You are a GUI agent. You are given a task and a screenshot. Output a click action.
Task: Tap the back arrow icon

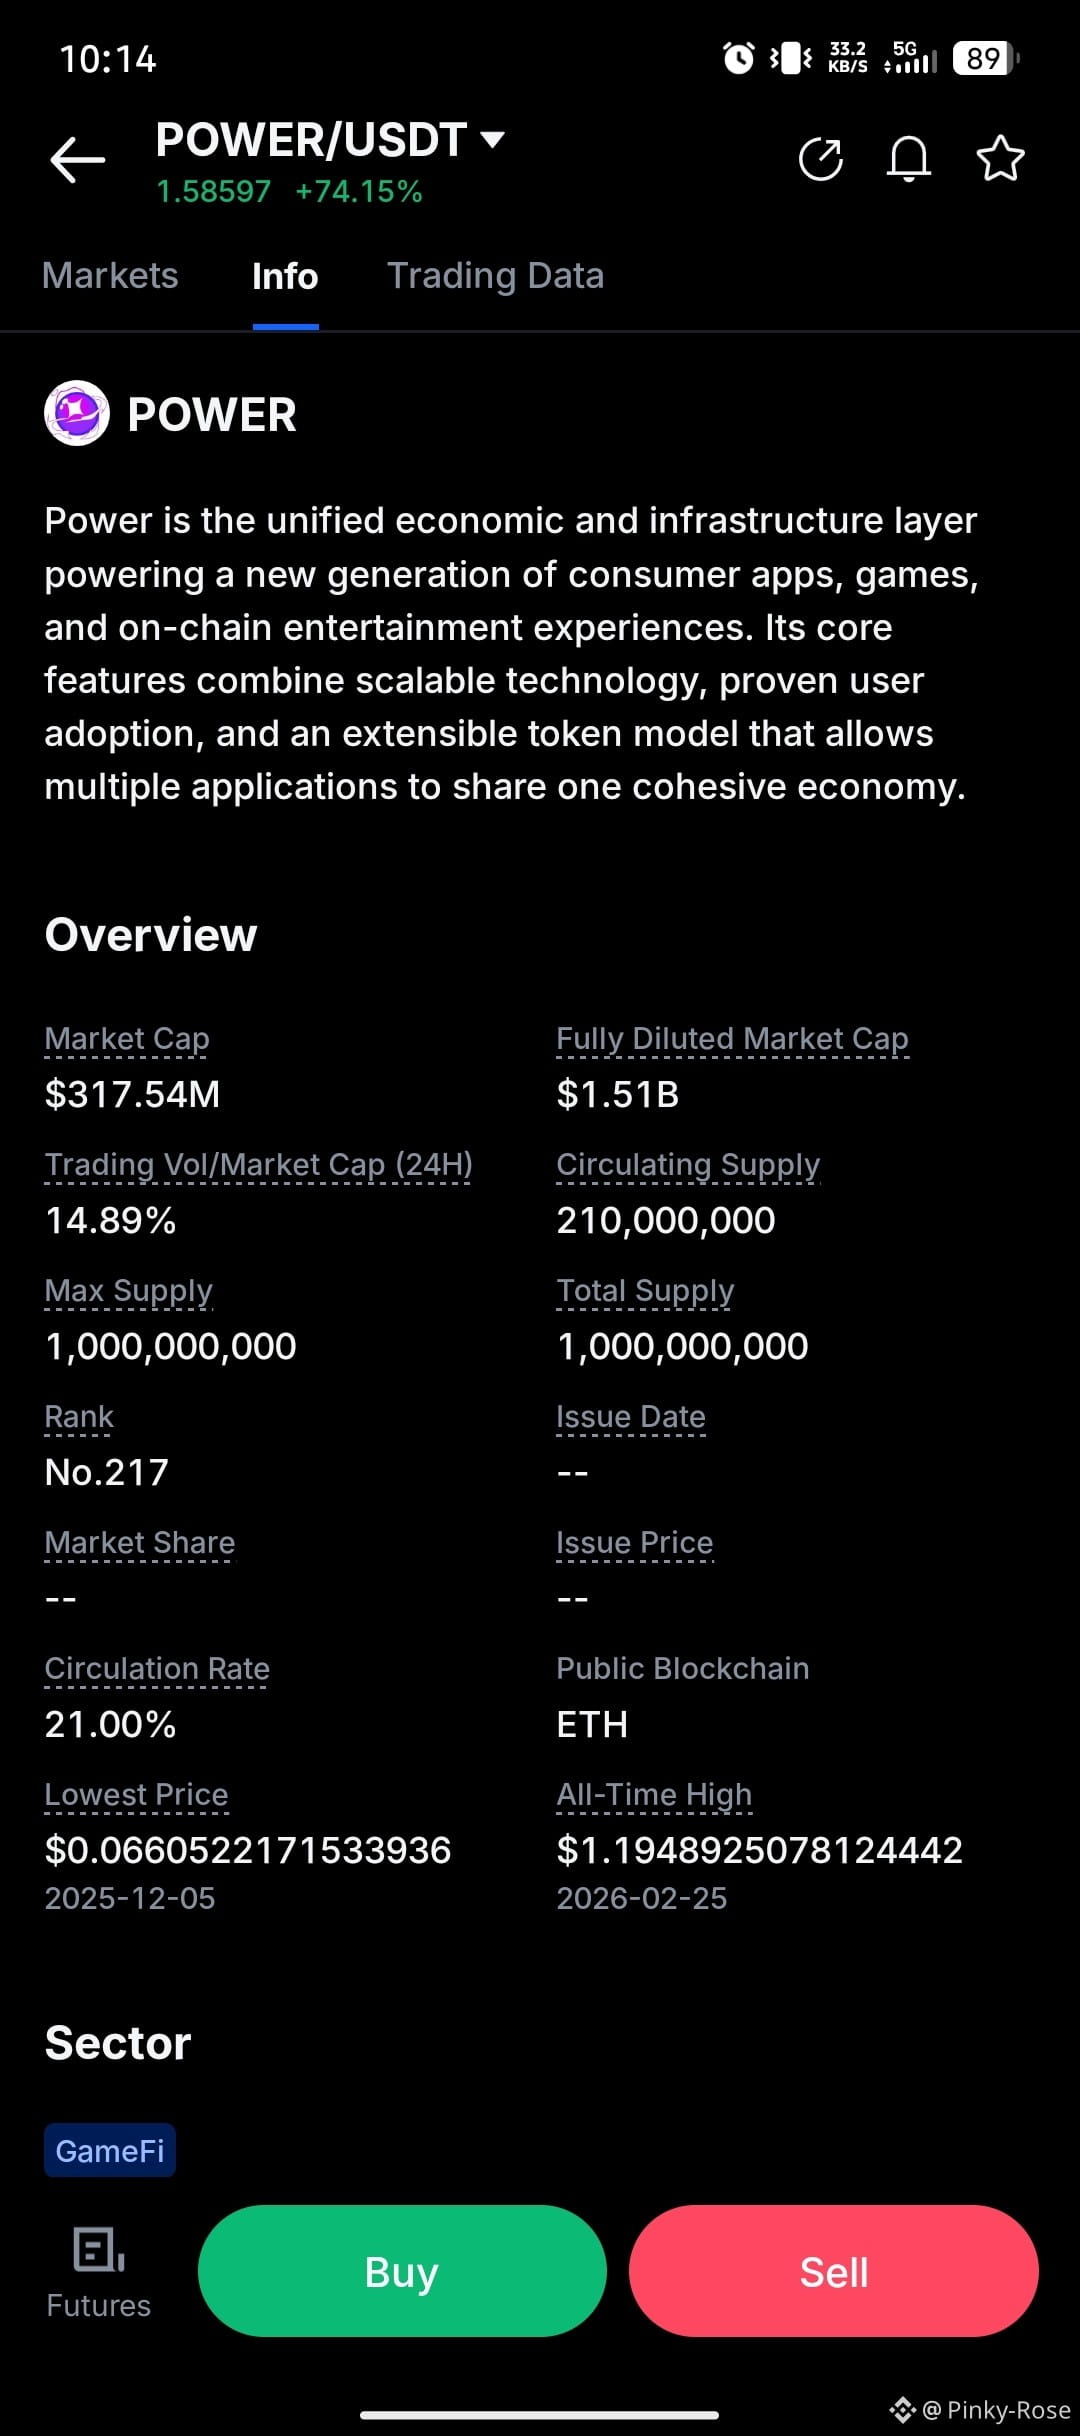point(78,160)
